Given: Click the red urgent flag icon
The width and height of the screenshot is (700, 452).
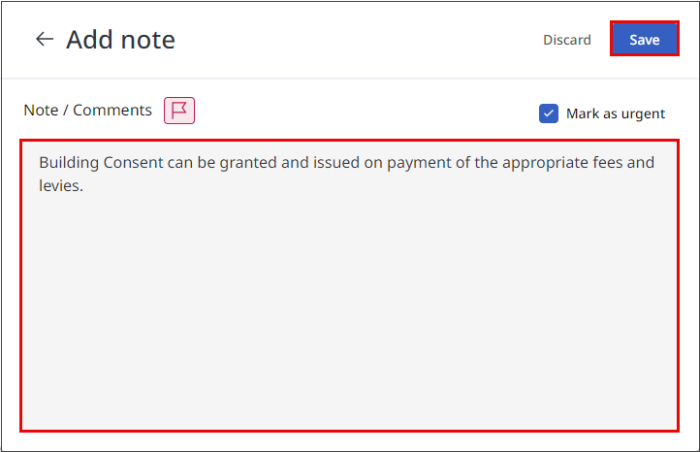Looking at the screenshot, I should pyautogui.click(x=179, y=110).
